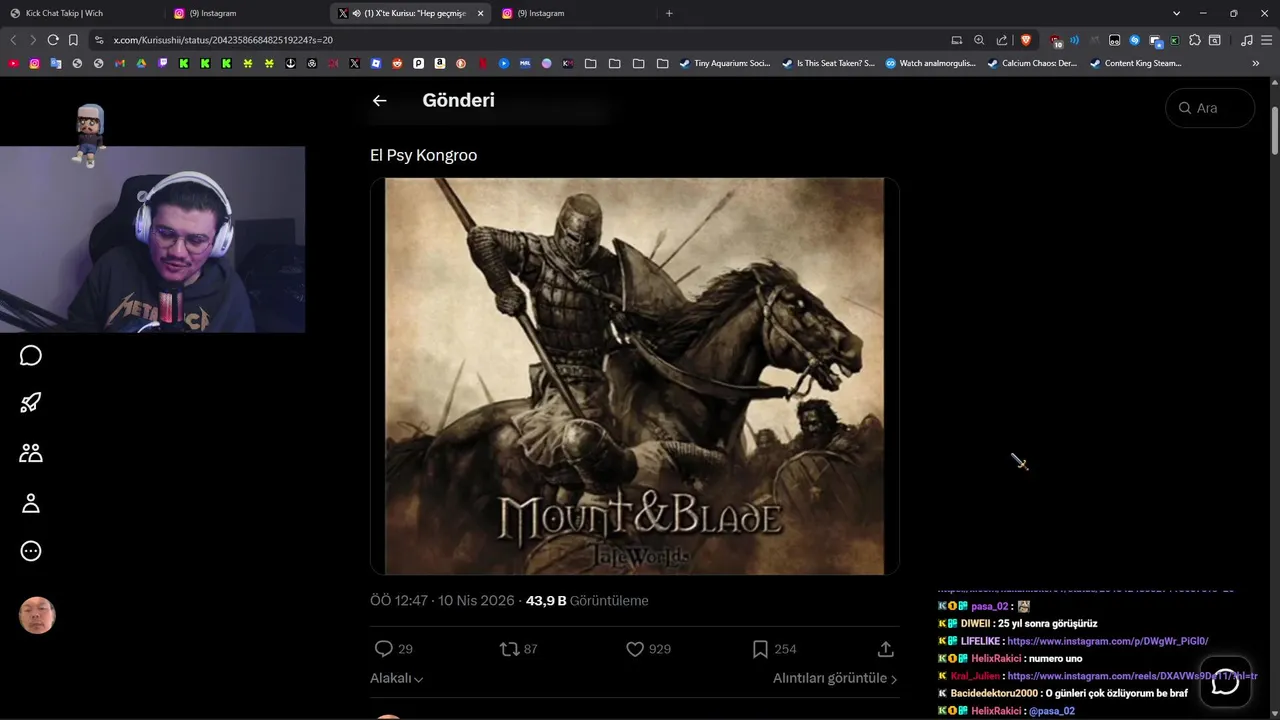Click the streamer webcam overlay

coord(152,239)
